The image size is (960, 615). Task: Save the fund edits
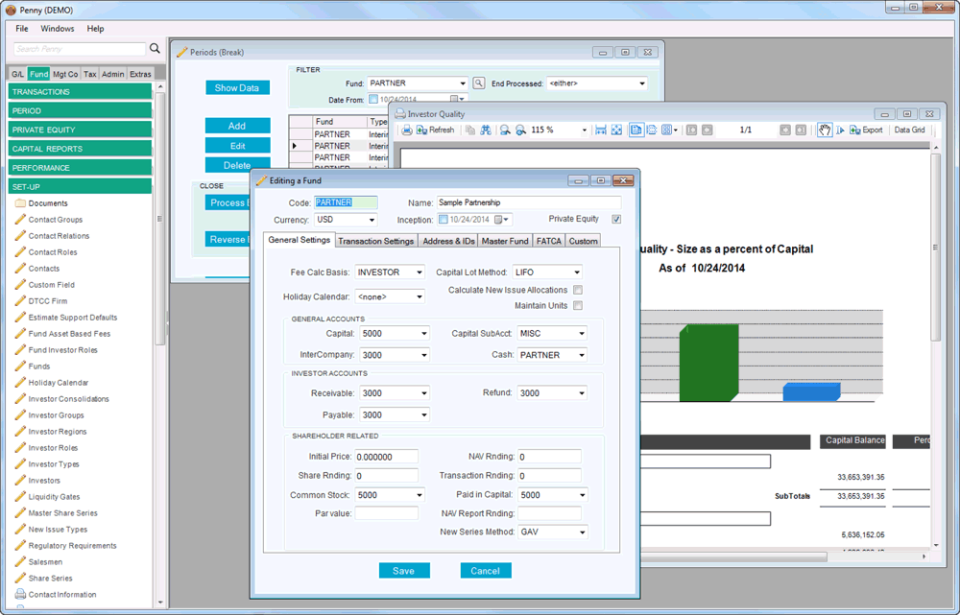coord(404,570)
